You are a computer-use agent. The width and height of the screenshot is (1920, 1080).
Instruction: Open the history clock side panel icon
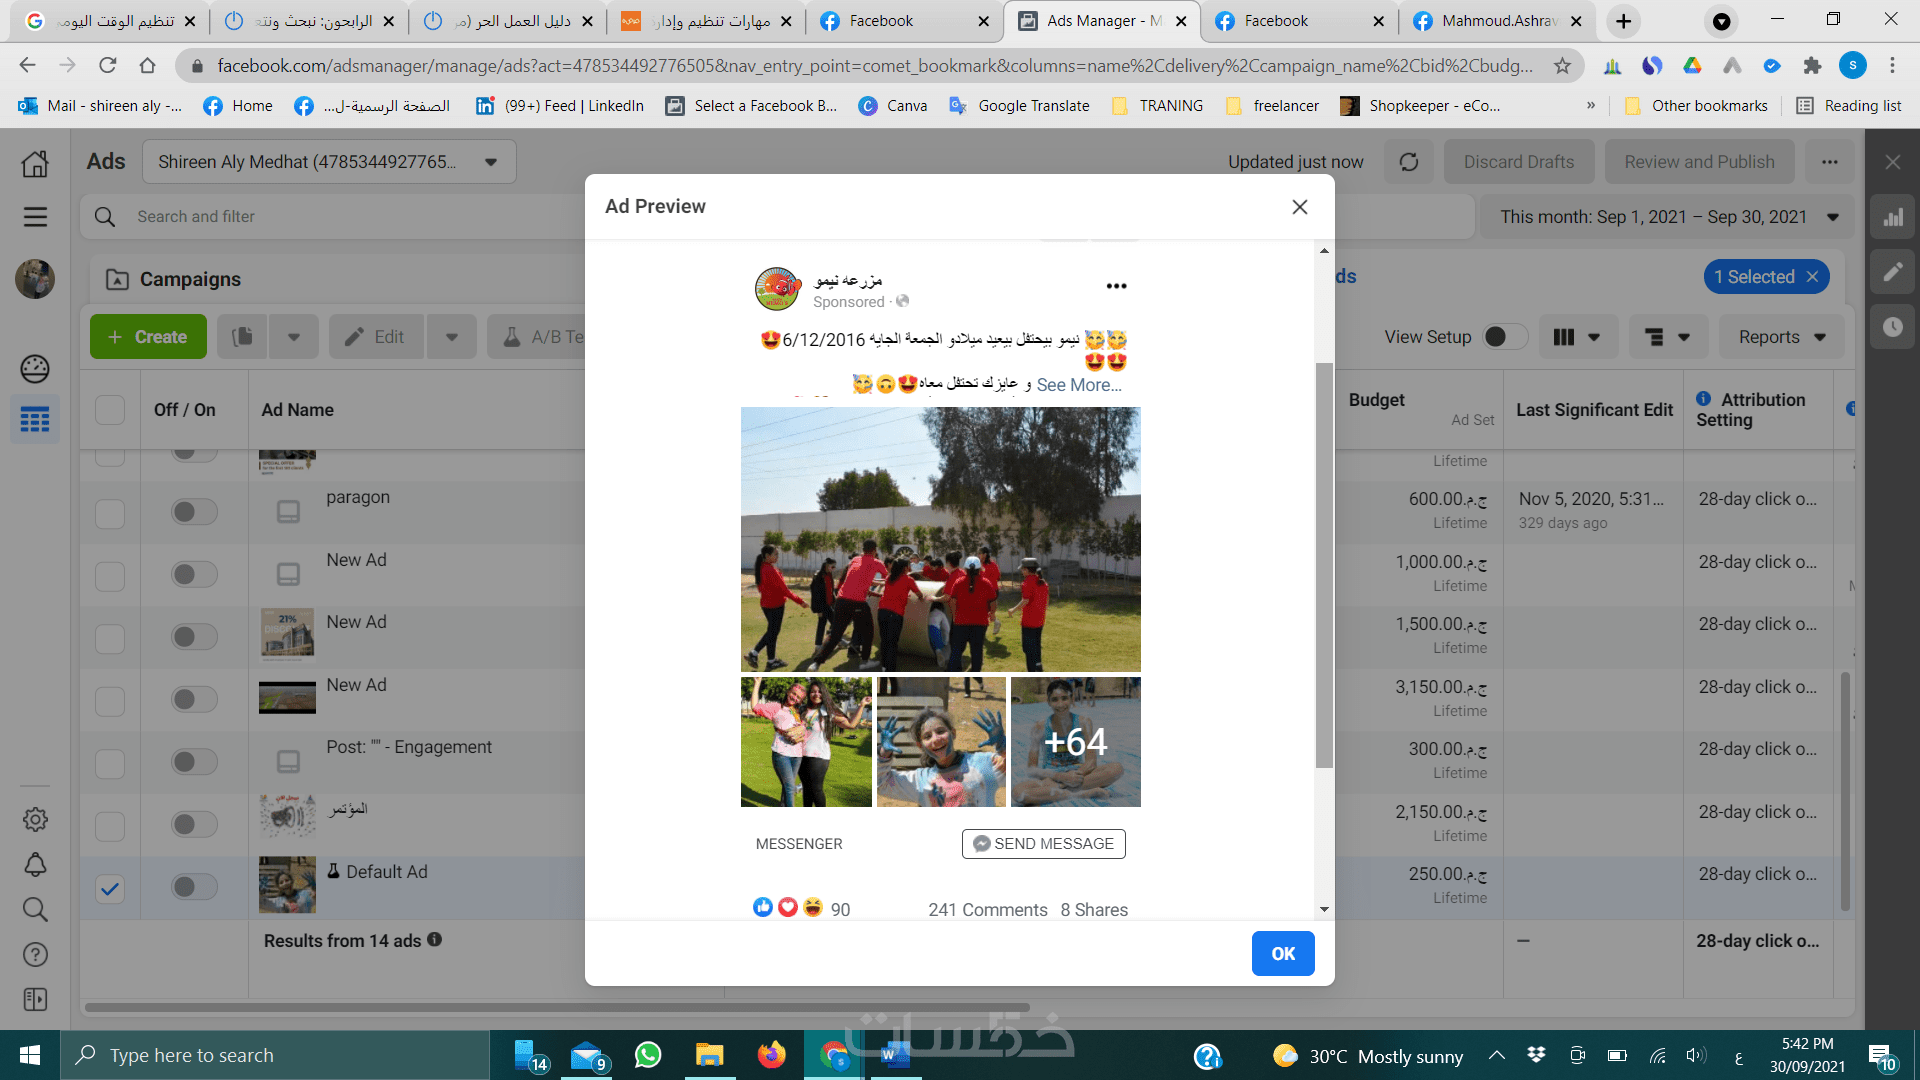(1893, 327)
